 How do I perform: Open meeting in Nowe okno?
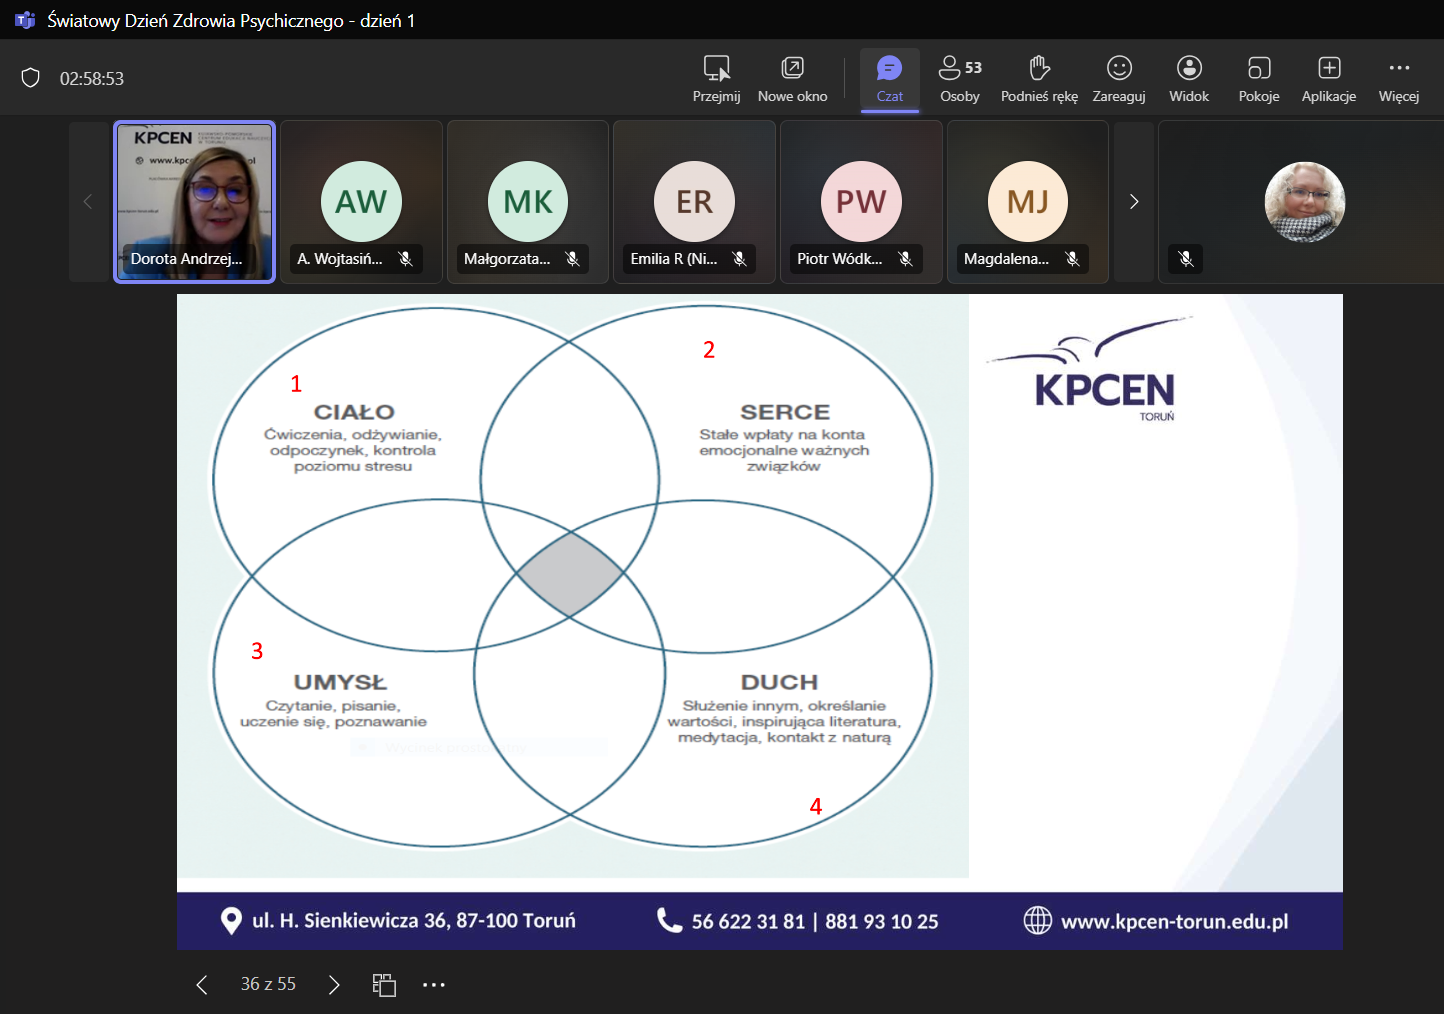[x=792, y=79]
